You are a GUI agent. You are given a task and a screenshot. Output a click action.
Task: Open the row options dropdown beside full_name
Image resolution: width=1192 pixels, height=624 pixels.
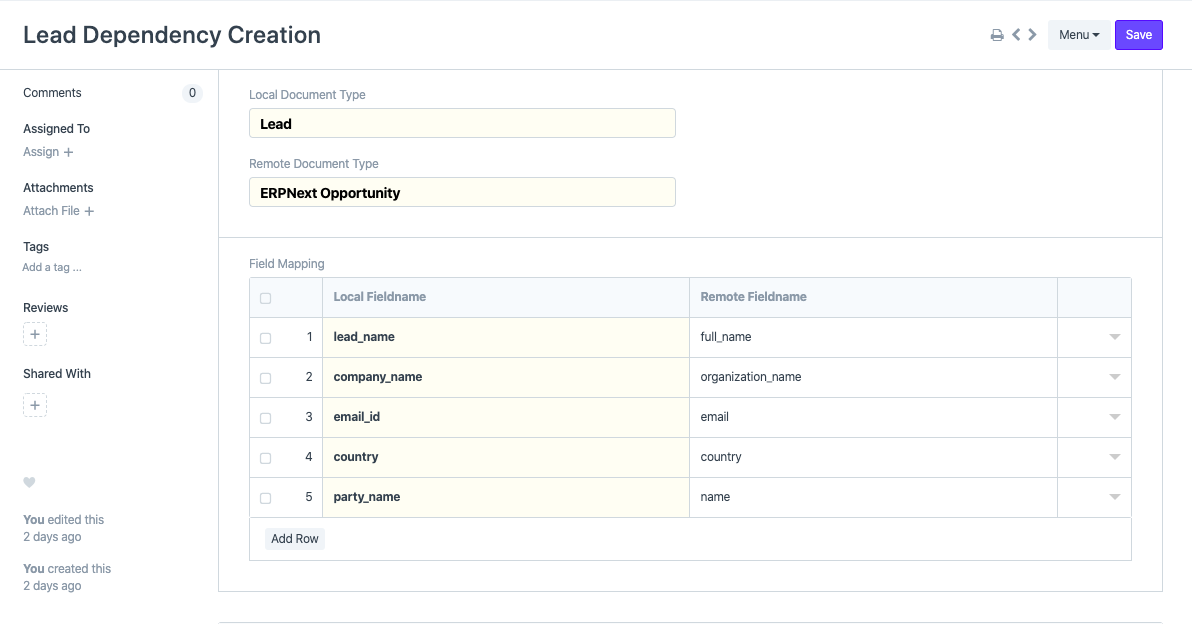pos(1114,337)
